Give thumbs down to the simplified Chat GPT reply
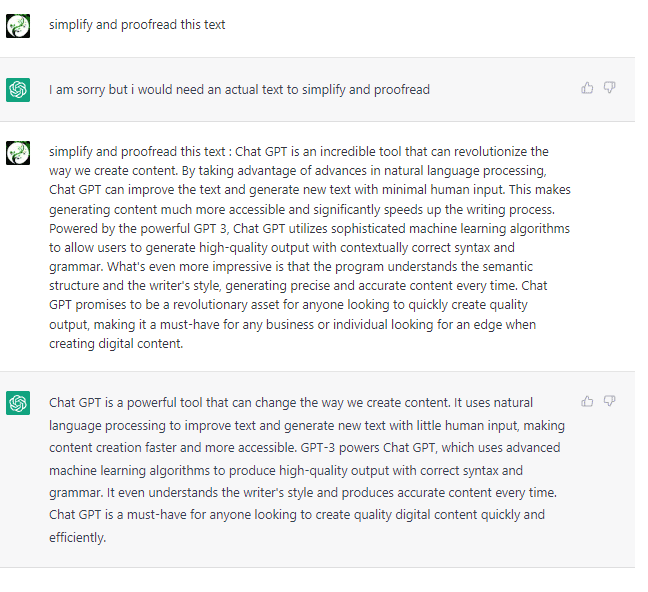 point(609,401)
